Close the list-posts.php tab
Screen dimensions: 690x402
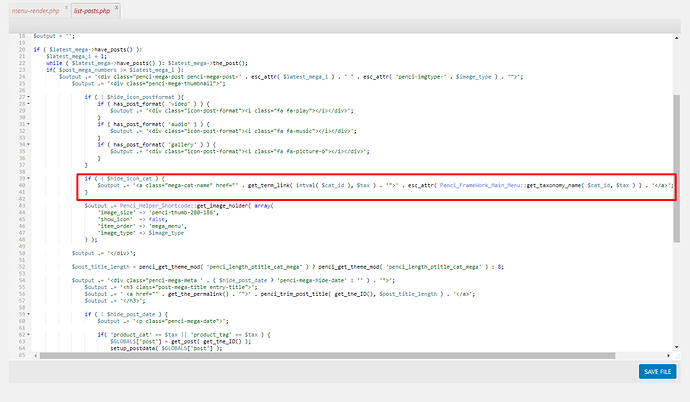click(117, 7)
